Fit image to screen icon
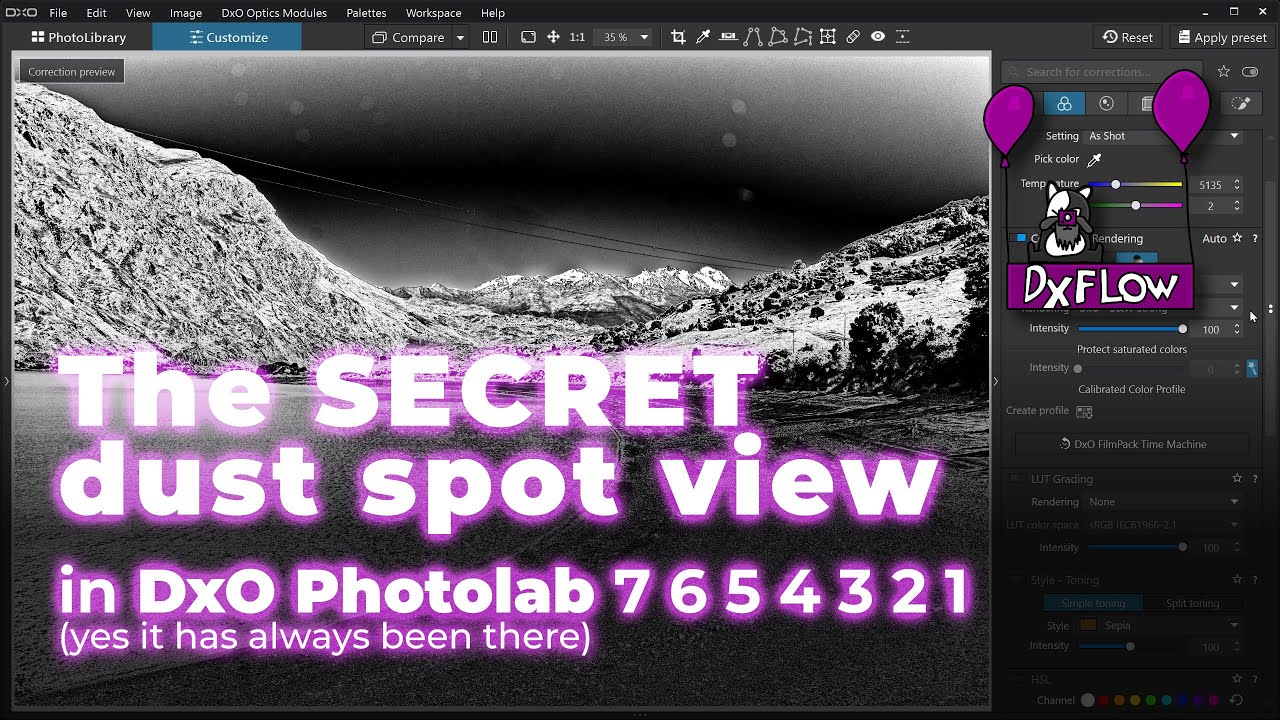Viewport: 1280px width, 720px height. pyautogui.click(x=528, y=37)
